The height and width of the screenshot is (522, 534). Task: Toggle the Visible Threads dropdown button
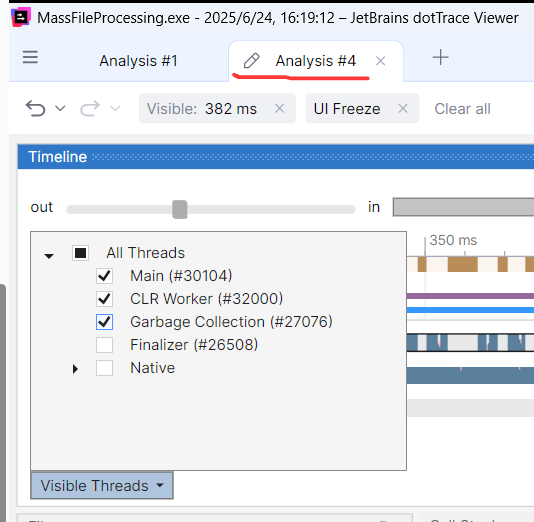pyautogui.click(x=102, y=486)
